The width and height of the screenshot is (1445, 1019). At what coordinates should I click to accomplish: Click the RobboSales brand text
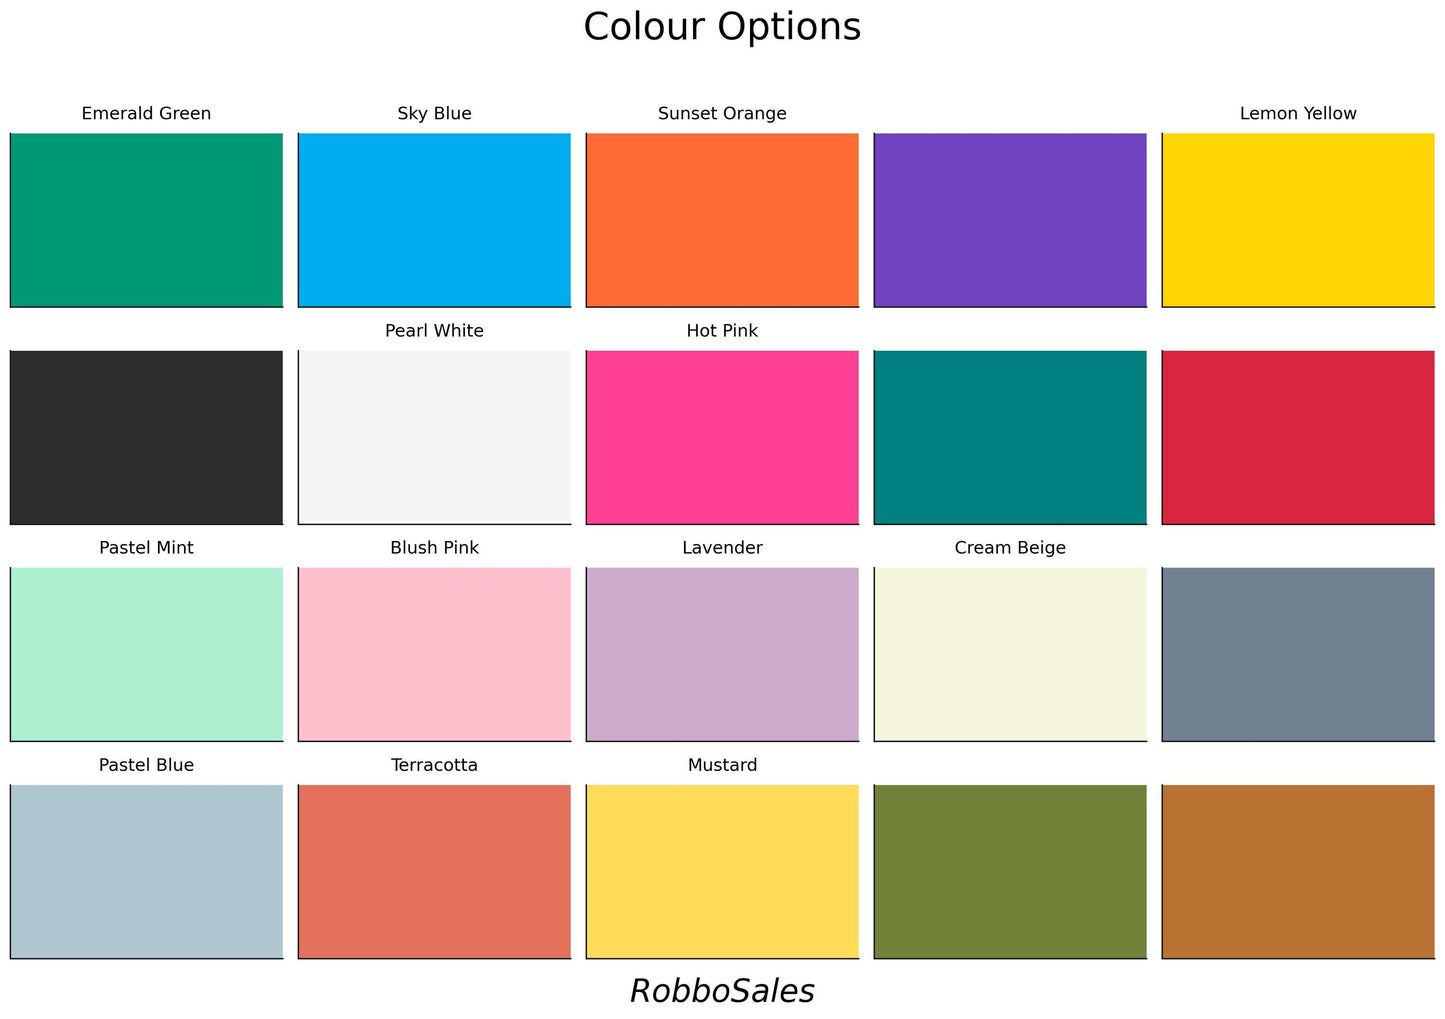[x=722, y=991]
